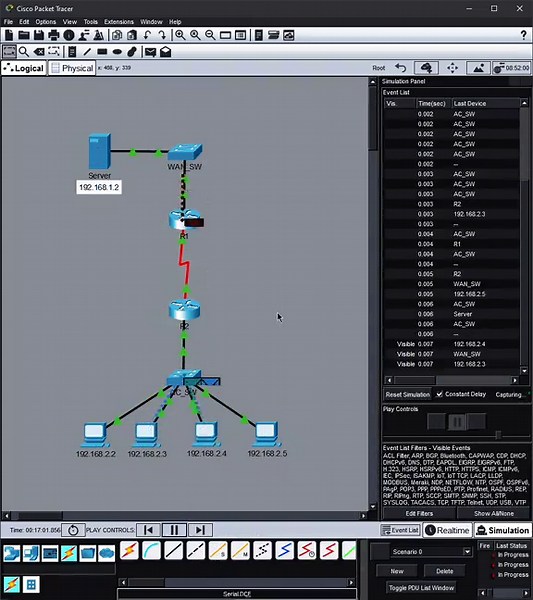Screen dimensions: 533x600
Task: Step forward in the bottom play controls
Action: click(200, 530)
